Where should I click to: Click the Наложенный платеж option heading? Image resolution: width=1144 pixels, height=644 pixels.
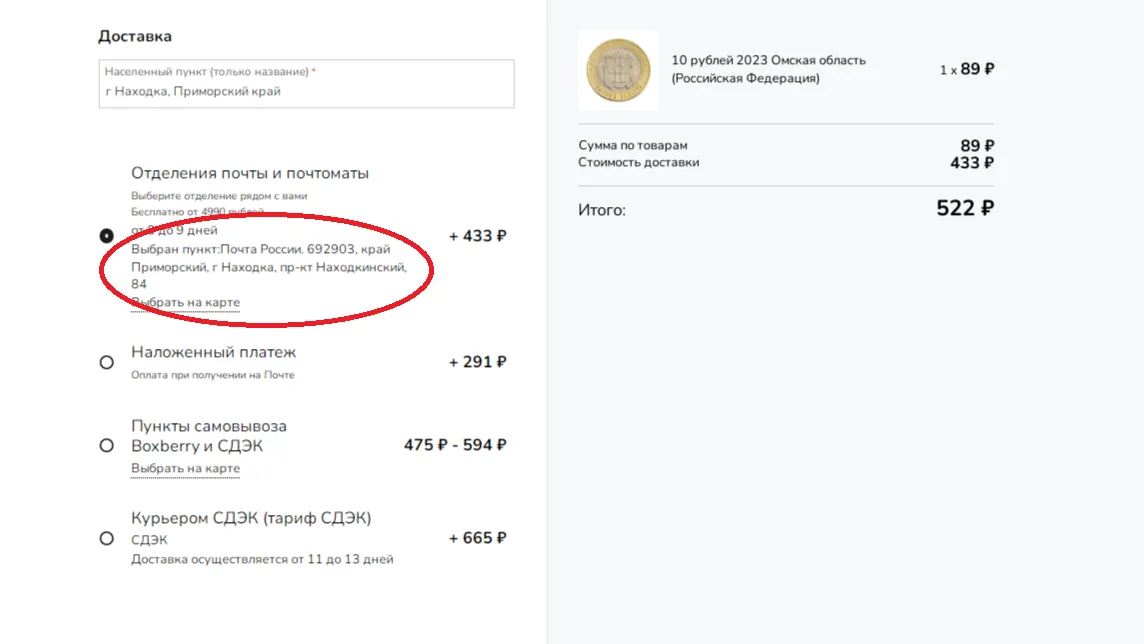tap(214, 352)
